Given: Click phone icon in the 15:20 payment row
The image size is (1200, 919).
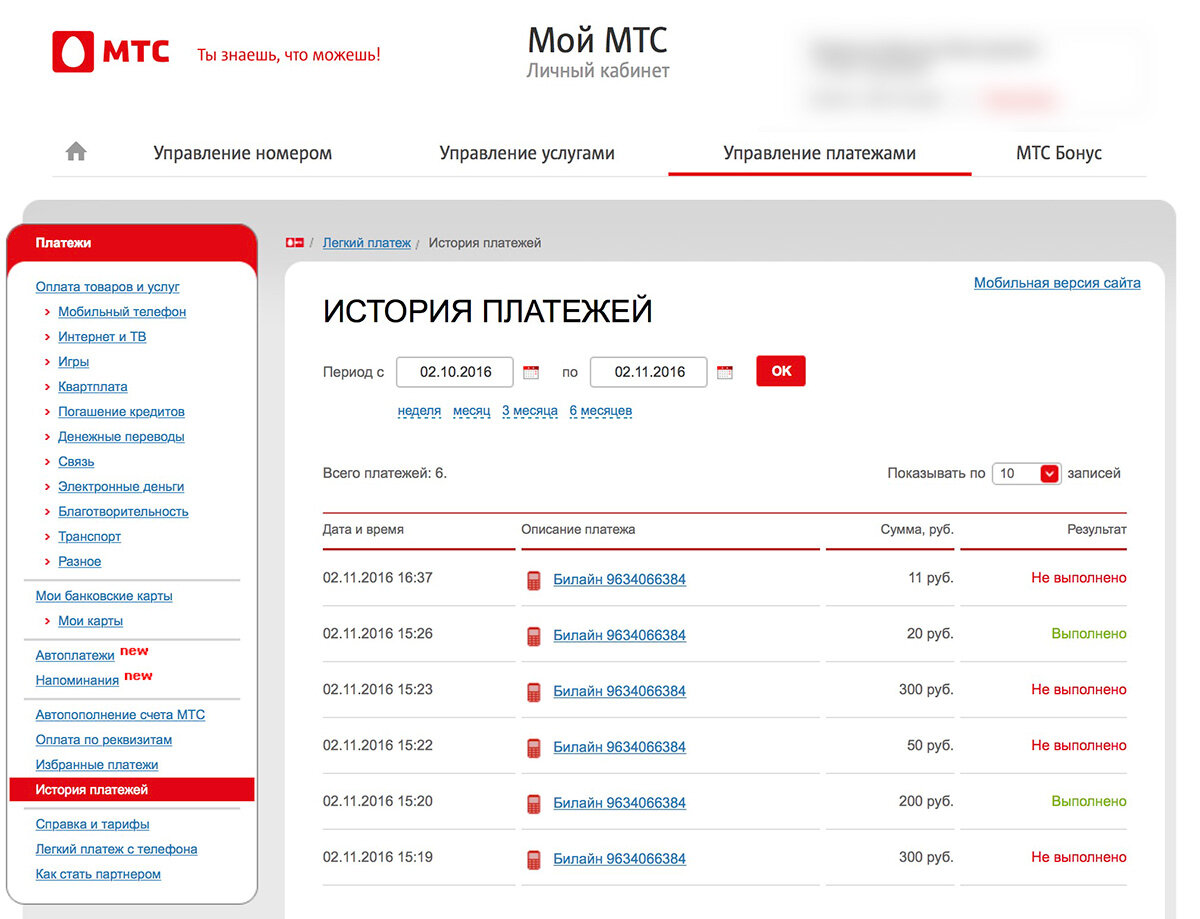Looking at the screenshot, I should pyautogui.click(x=534, y=804).
